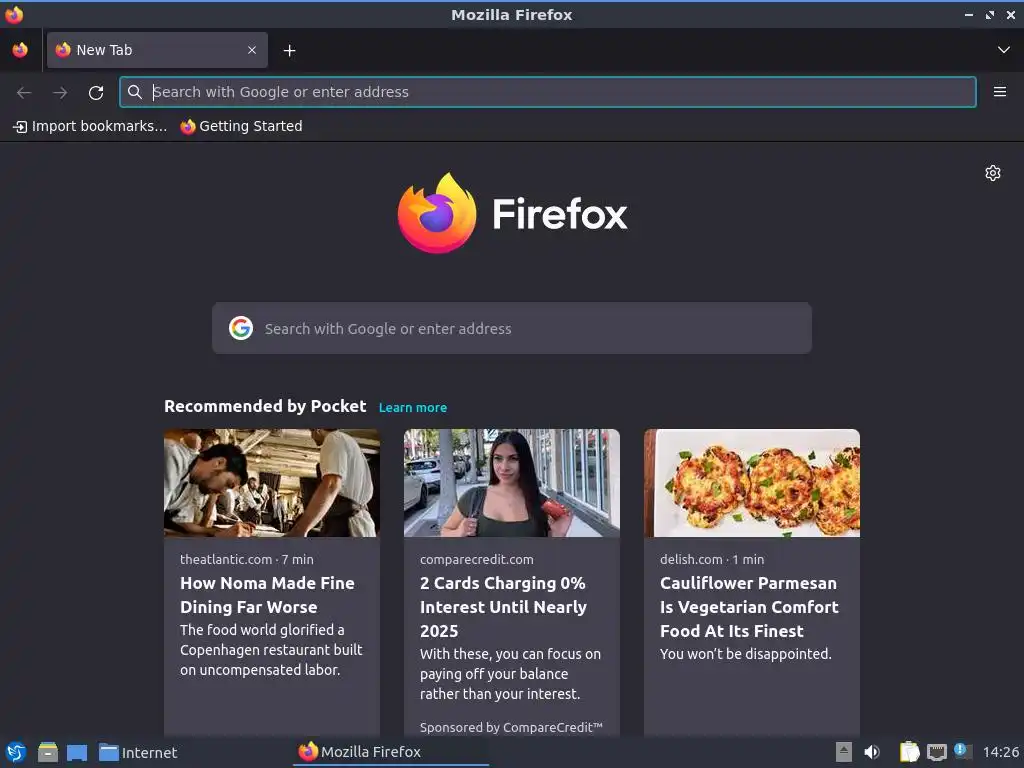Open the Noma restaurant article thumbnail
This screenshot has height=768, width=1024.
272,483
